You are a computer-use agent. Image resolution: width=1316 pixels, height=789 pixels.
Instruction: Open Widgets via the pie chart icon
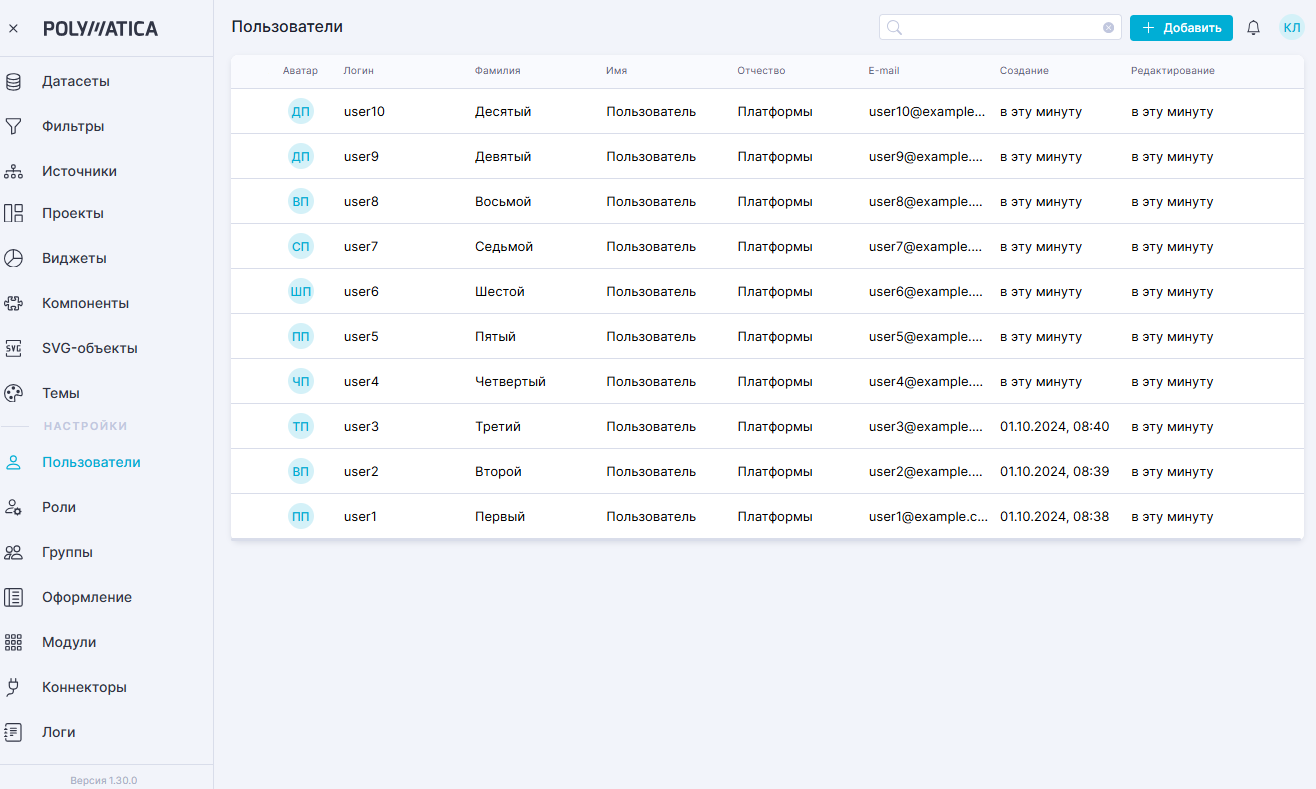[x=14, y=258]
